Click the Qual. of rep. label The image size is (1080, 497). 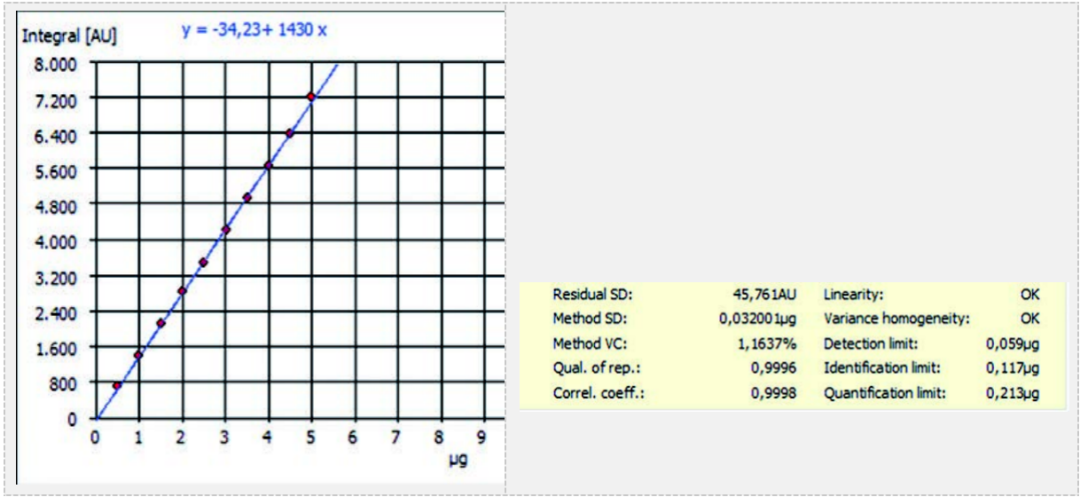pyautogui.click(x=594, y=369)
